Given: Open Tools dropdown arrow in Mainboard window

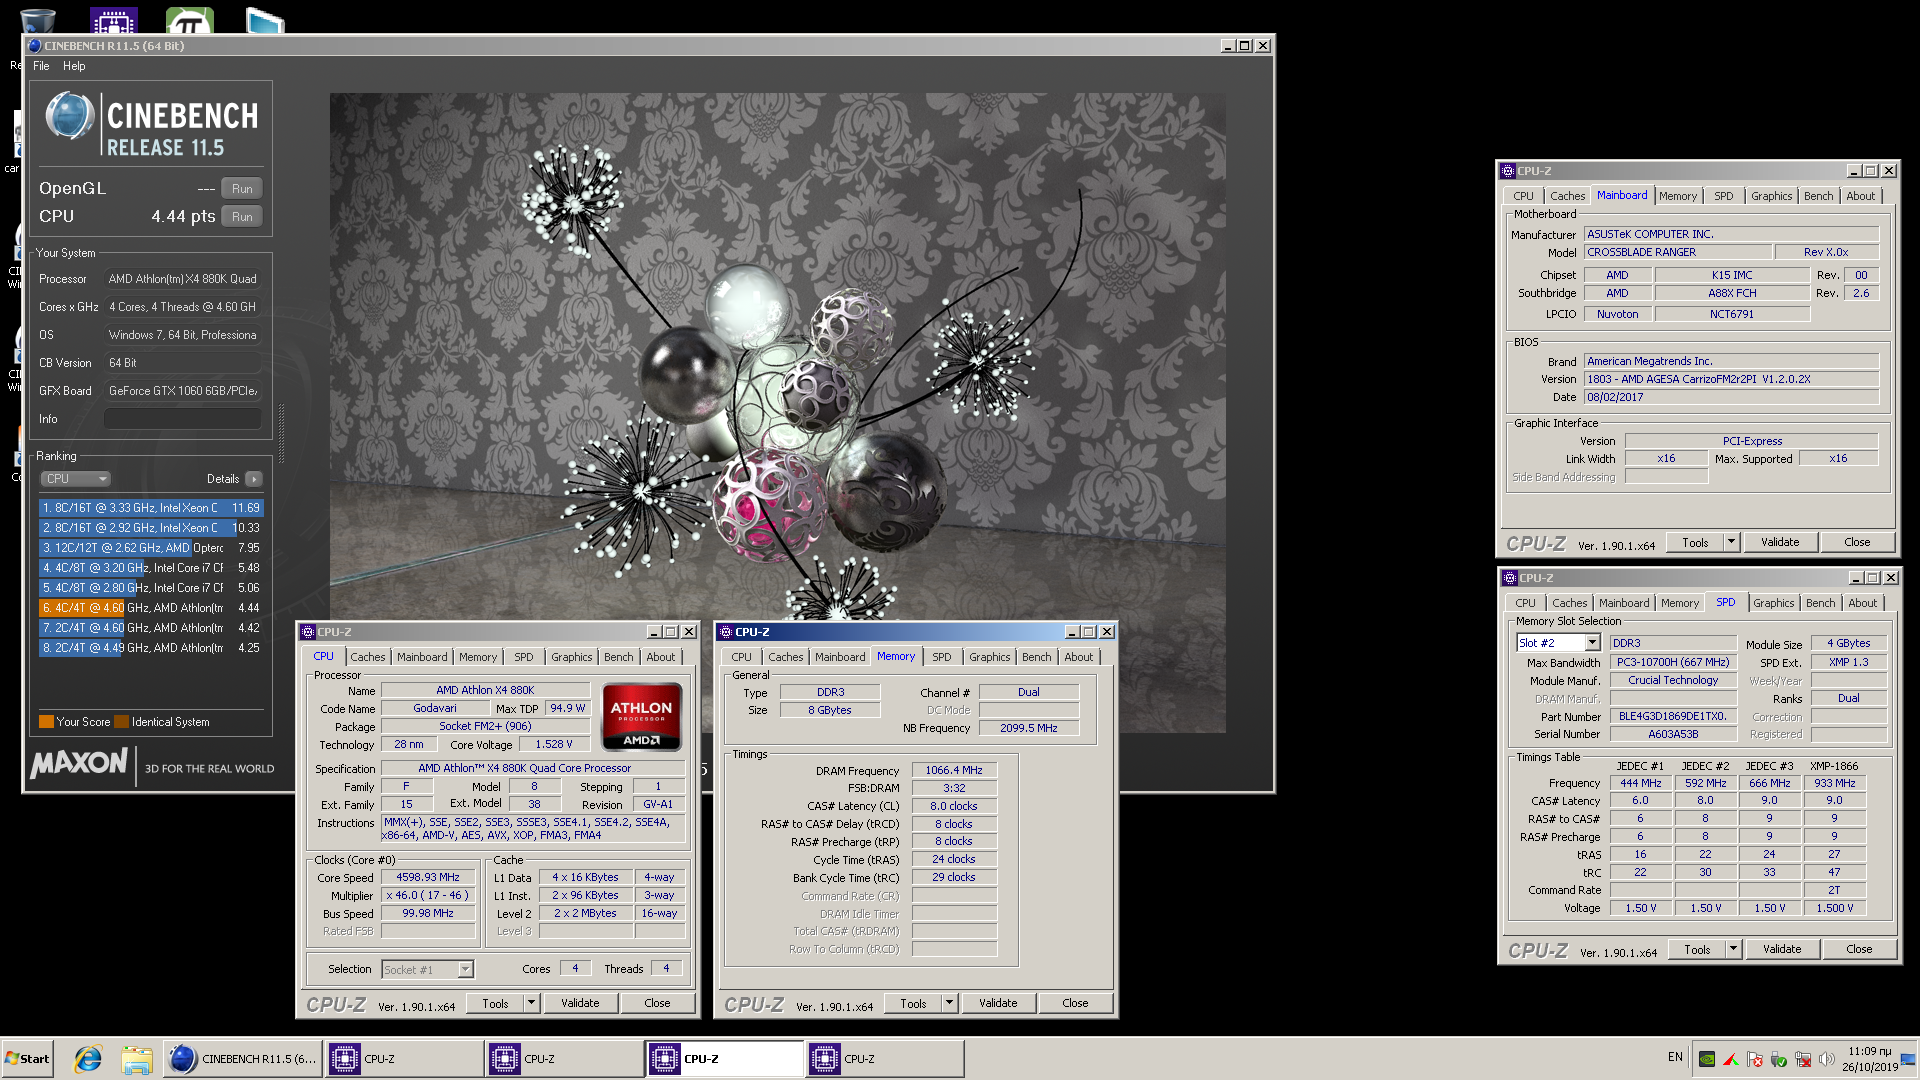Looking at the screenshot, I should (1731, 542).
